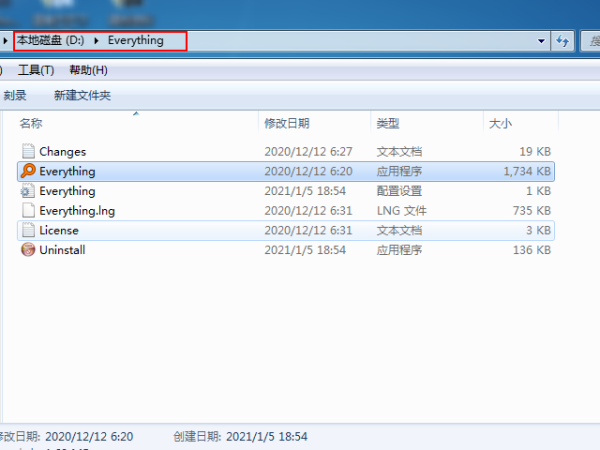Select the License file name
The image size is (600, 450).
(59, 230)
